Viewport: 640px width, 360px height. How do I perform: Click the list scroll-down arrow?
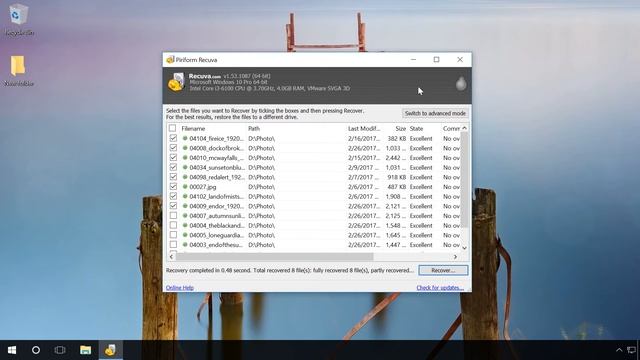coord(464,248)
